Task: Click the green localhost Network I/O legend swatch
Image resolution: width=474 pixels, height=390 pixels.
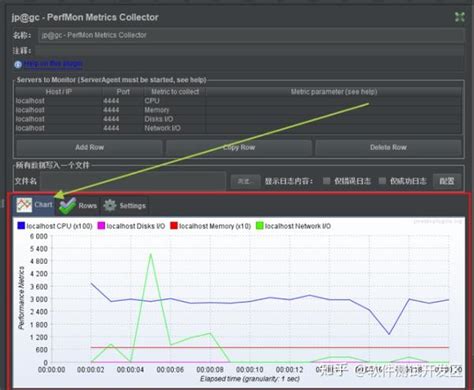Action: (x=259, y=226)
